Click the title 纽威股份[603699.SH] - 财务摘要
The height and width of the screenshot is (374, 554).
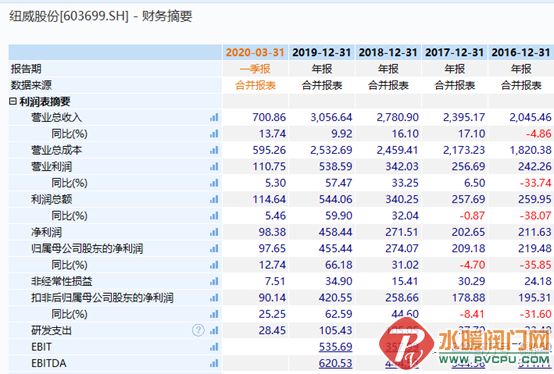pyautogui.click(x=101, y=16)
